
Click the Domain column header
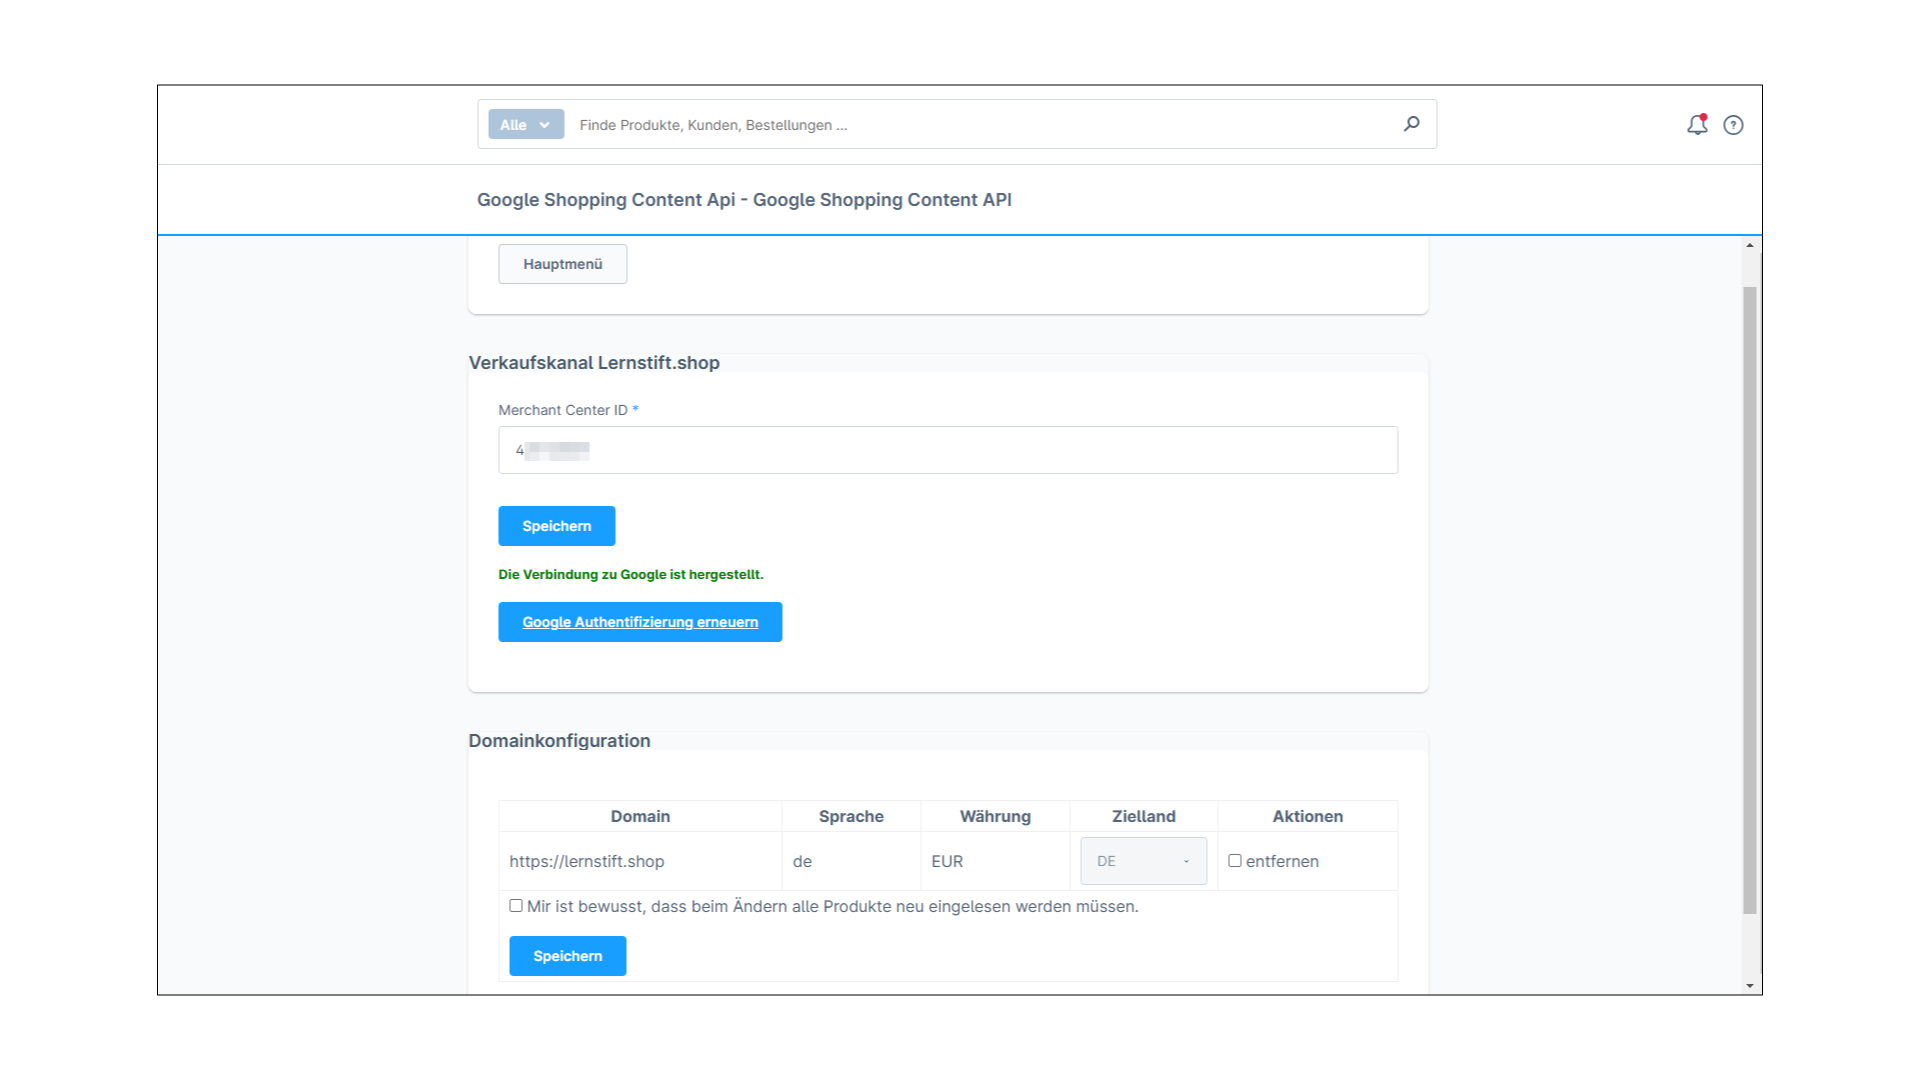pyautogui.click(x=640, y=816)
